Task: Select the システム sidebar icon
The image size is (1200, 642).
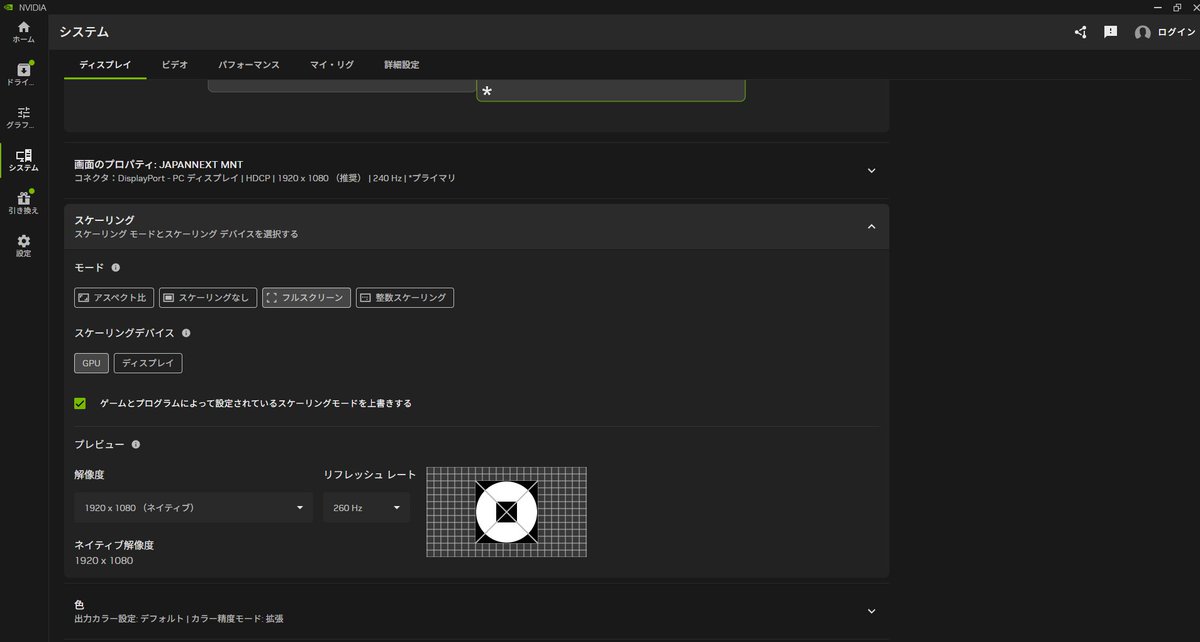Action: pyautogui.click(x=23, y=161)
